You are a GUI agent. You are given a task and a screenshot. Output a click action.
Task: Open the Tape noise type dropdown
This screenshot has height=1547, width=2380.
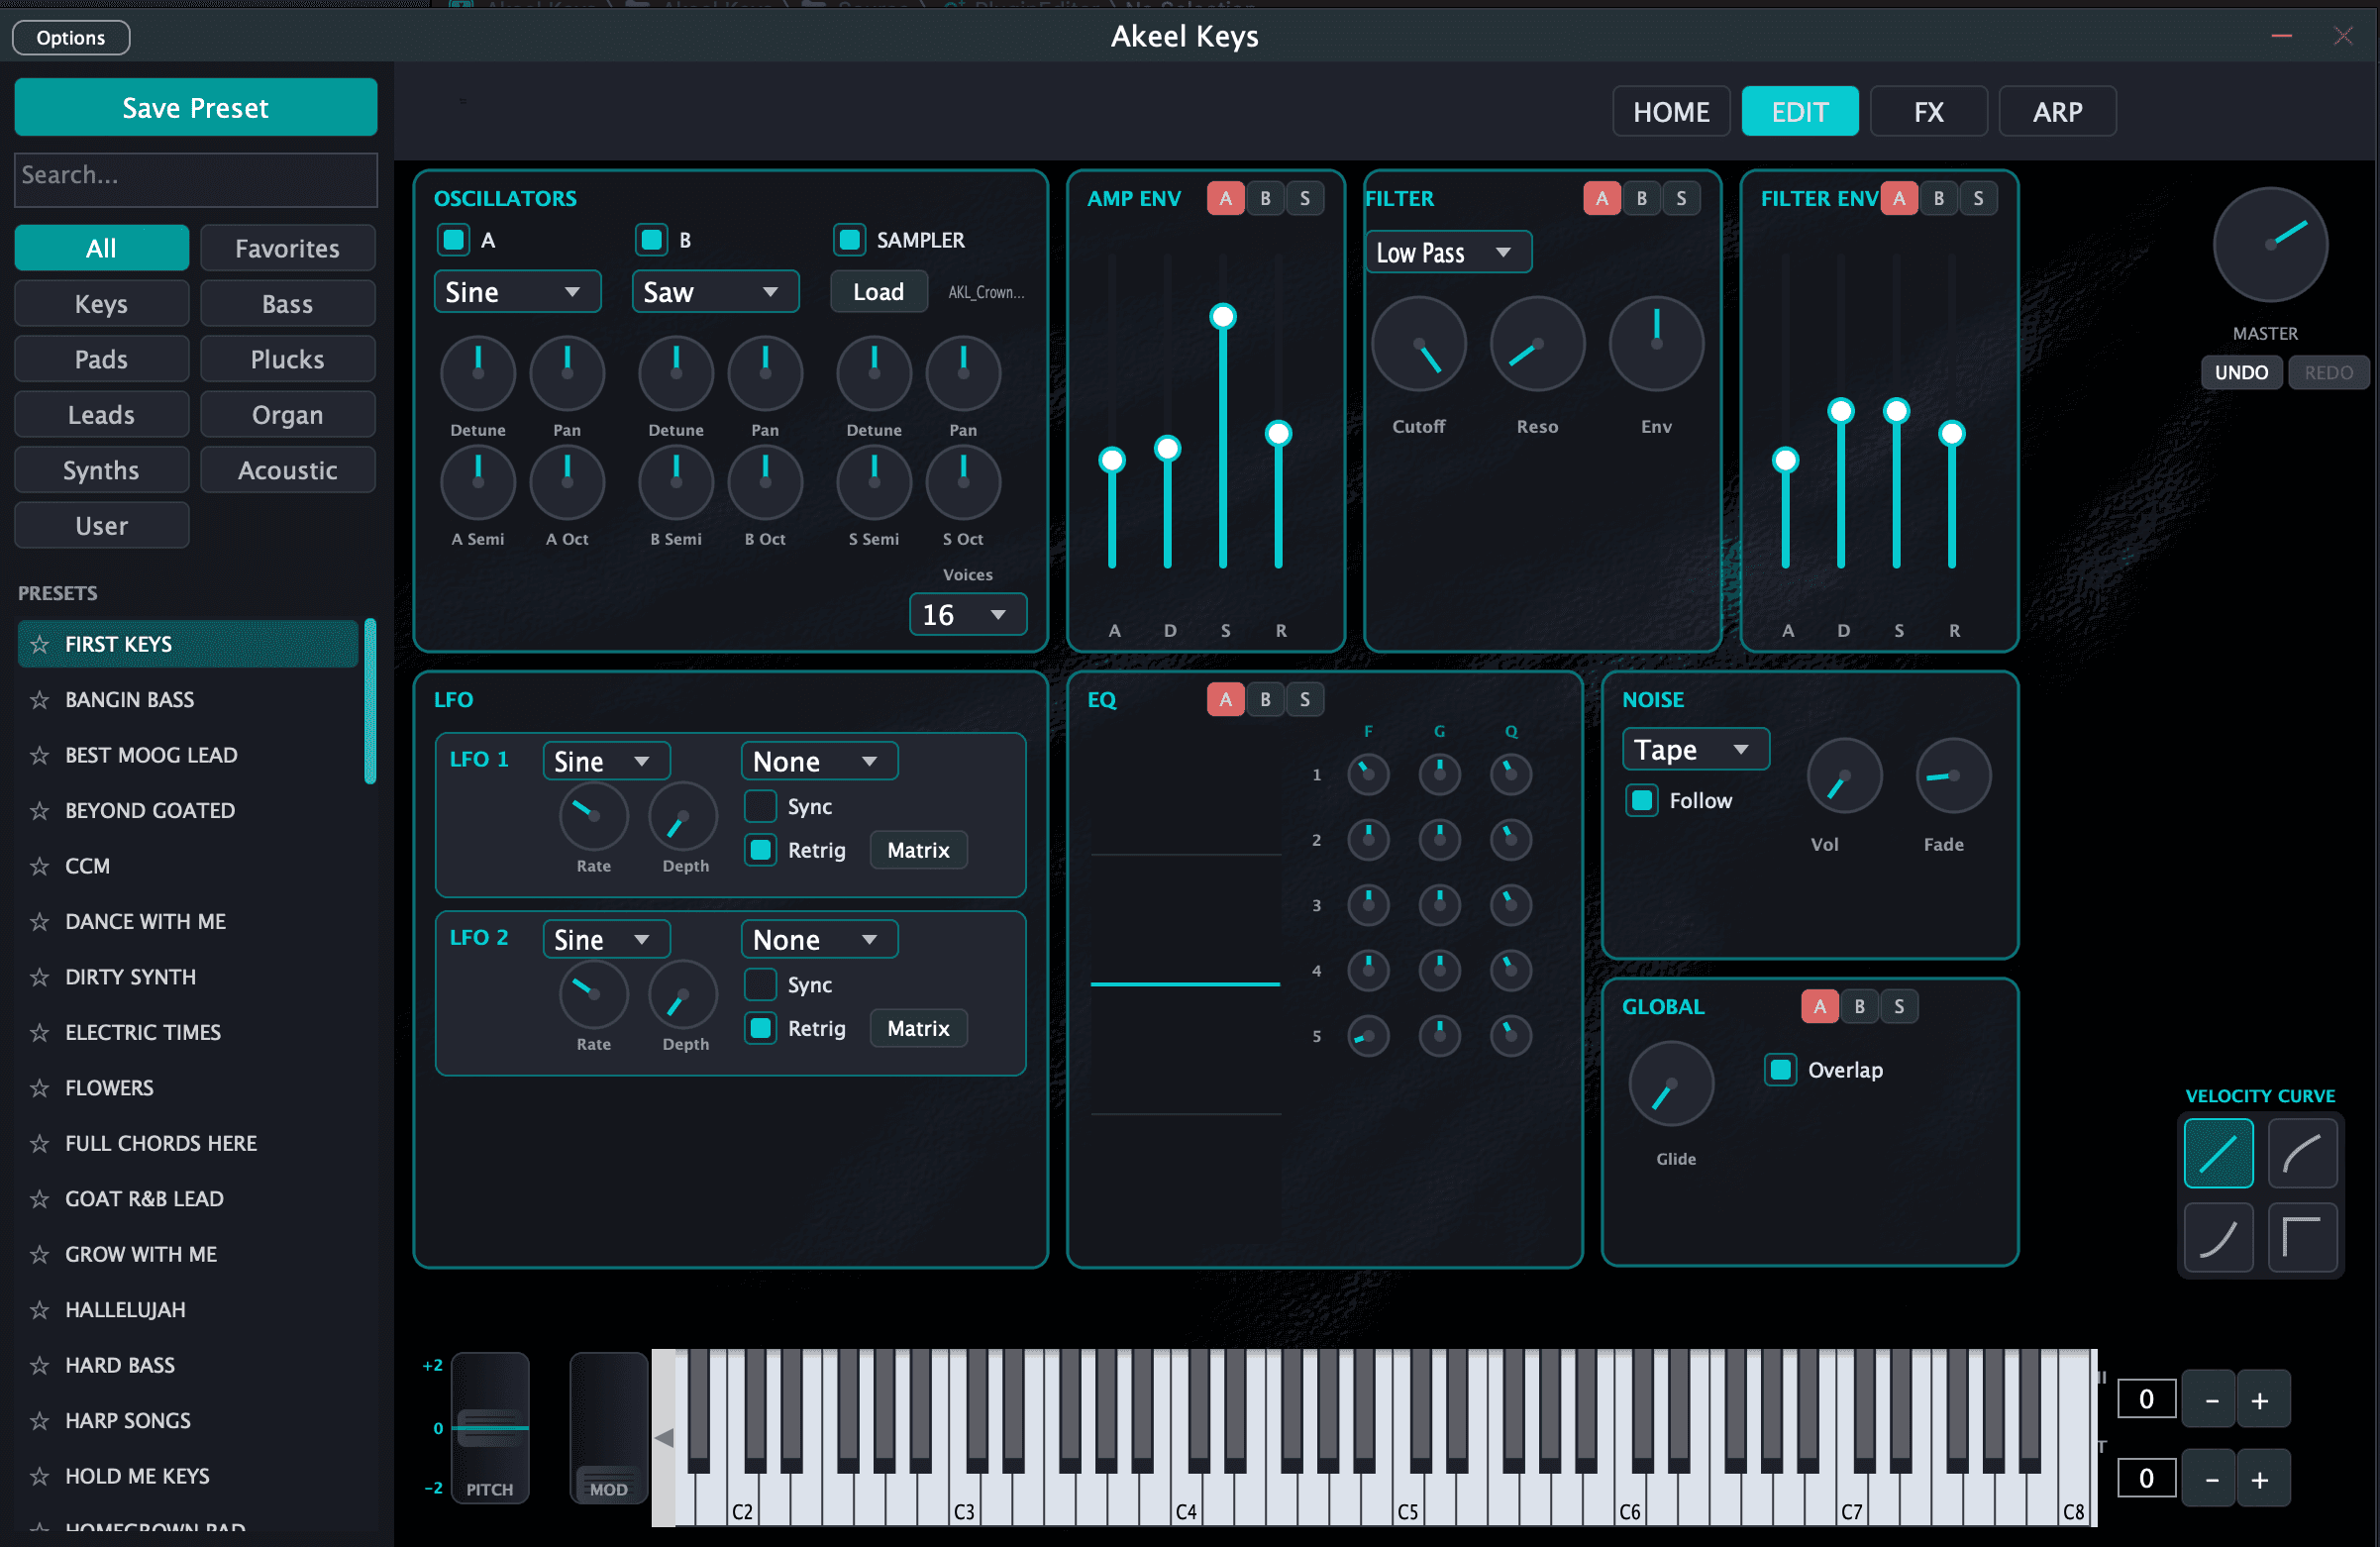pos(1694,750)
